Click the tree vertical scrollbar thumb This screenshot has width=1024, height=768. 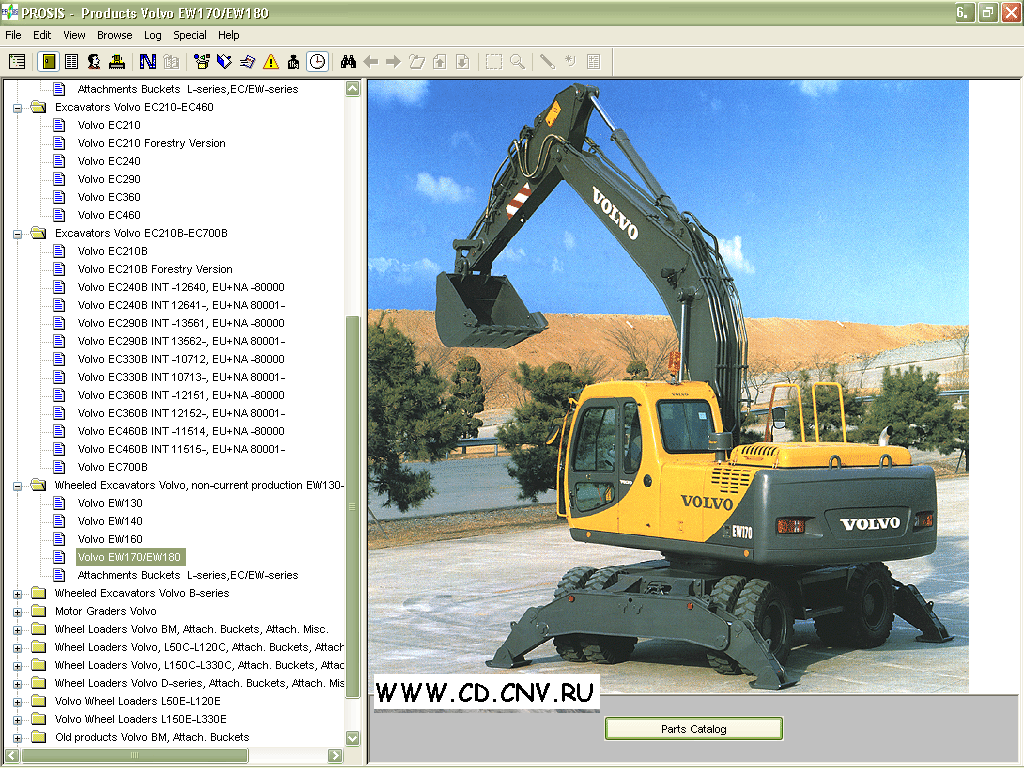[x=353, y=506]
